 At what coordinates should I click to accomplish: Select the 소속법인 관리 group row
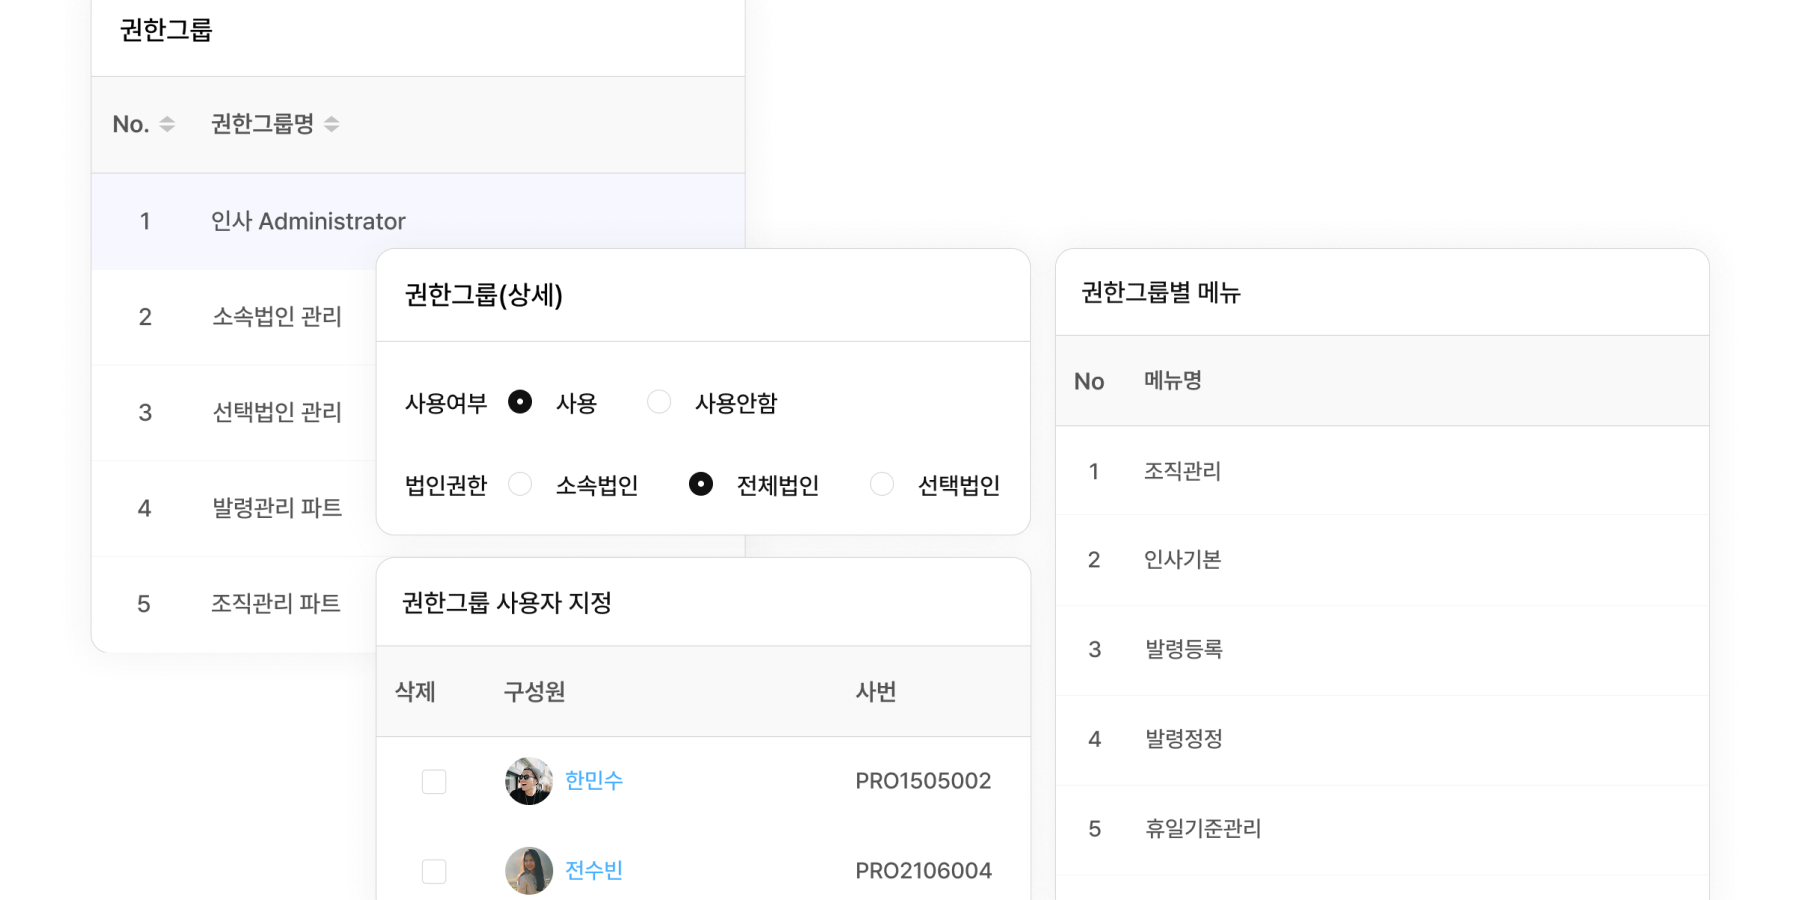point(276,317)
